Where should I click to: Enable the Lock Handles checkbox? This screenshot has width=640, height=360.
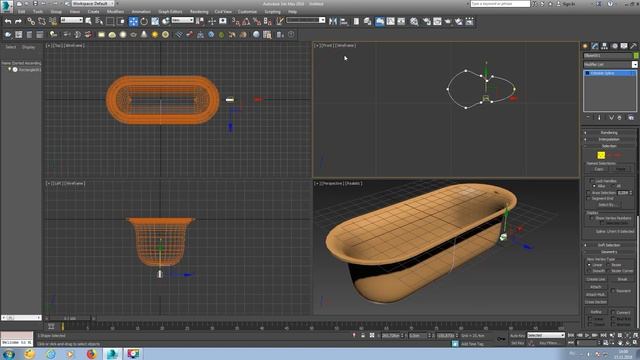point(592,181)
